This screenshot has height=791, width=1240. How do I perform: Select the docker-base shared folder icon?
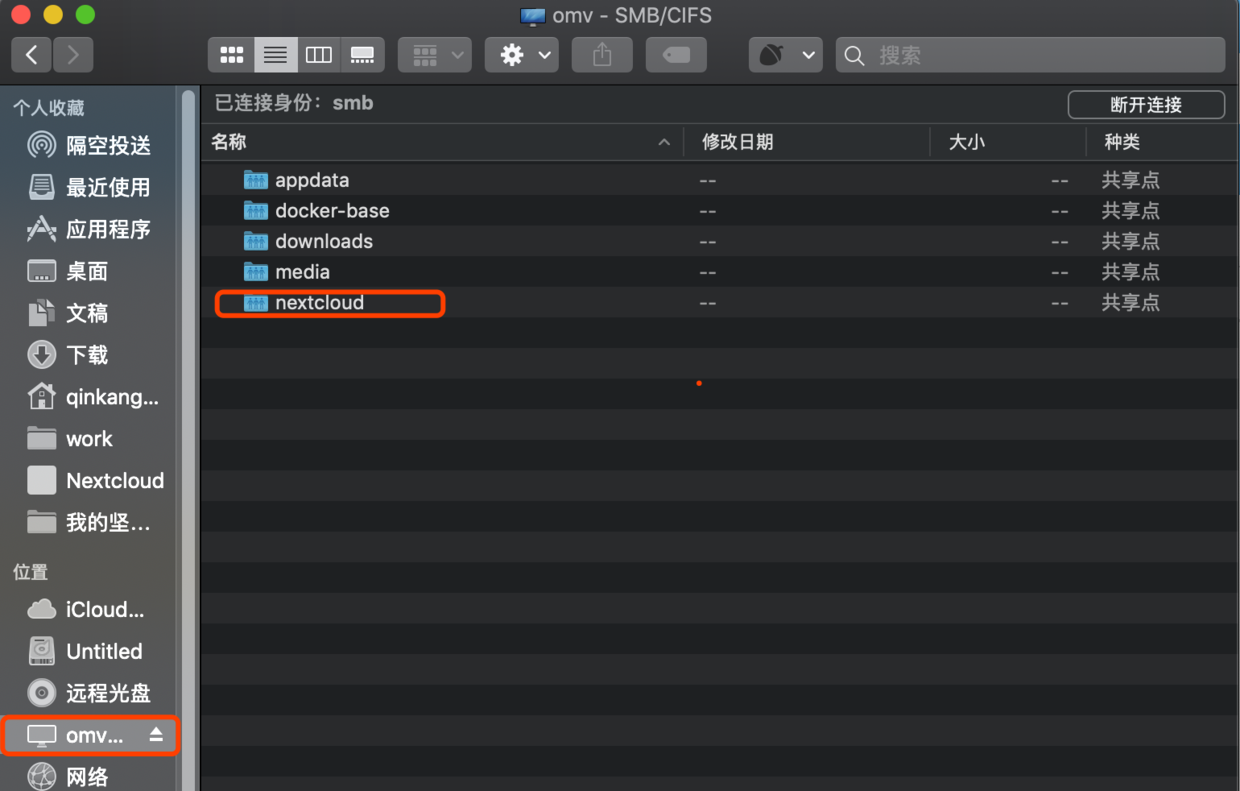click(256, 211)
